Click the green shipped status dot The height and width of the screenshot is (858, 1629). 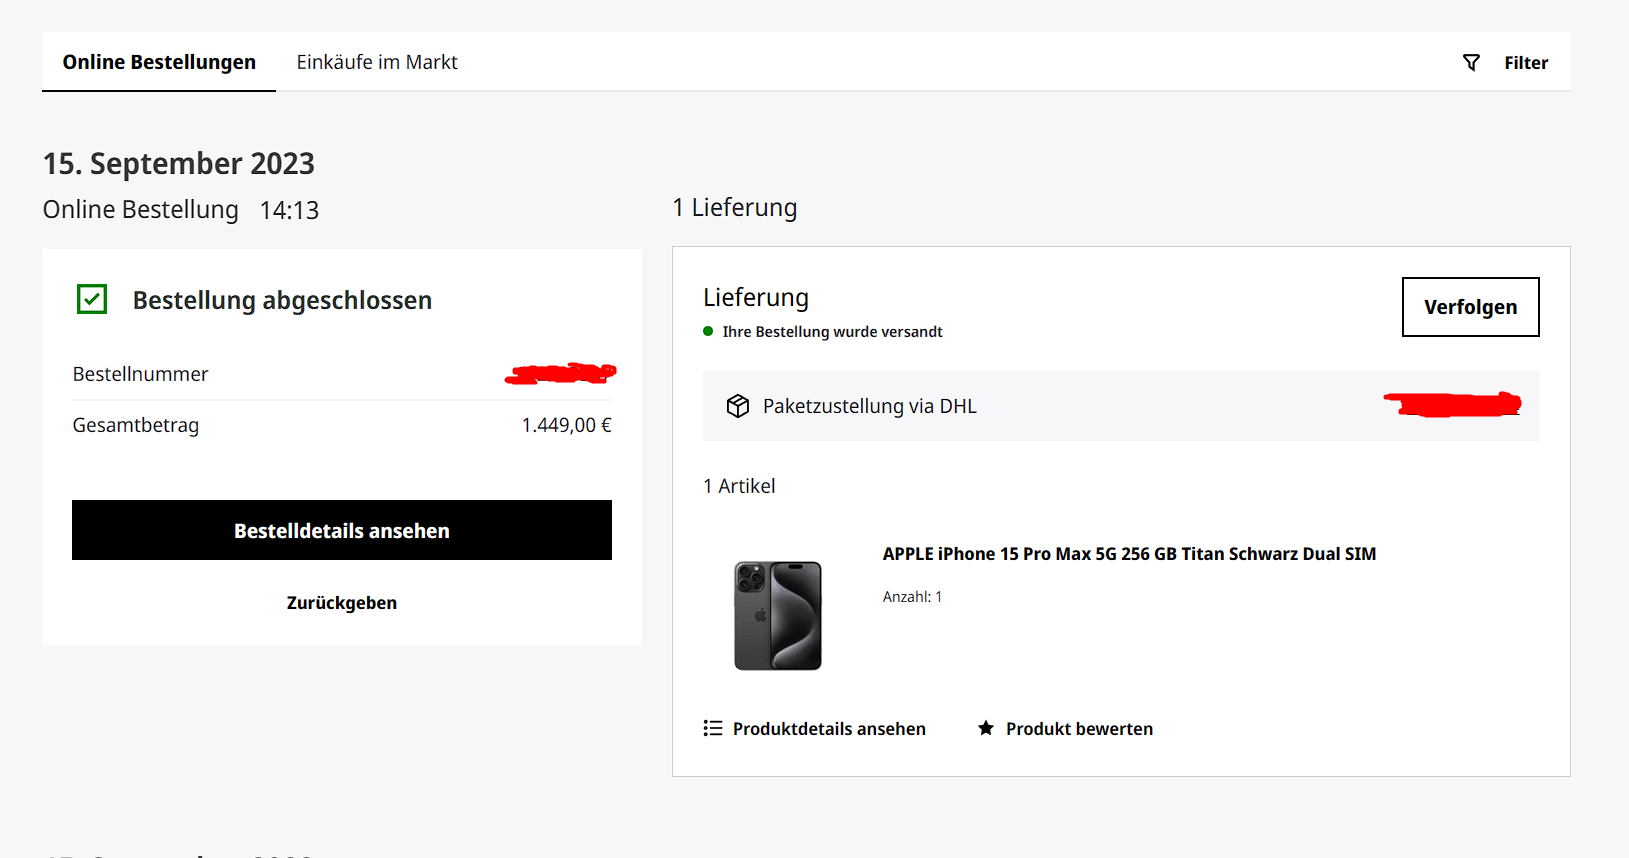click(x=708, y=331)
